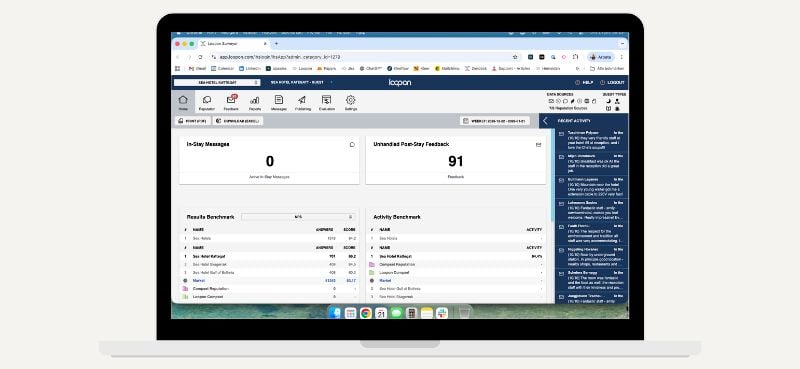Image resolution: width=800 pixels, height=369 pixels.
Task: Open the Home dashboard icon
Action: 183,102
